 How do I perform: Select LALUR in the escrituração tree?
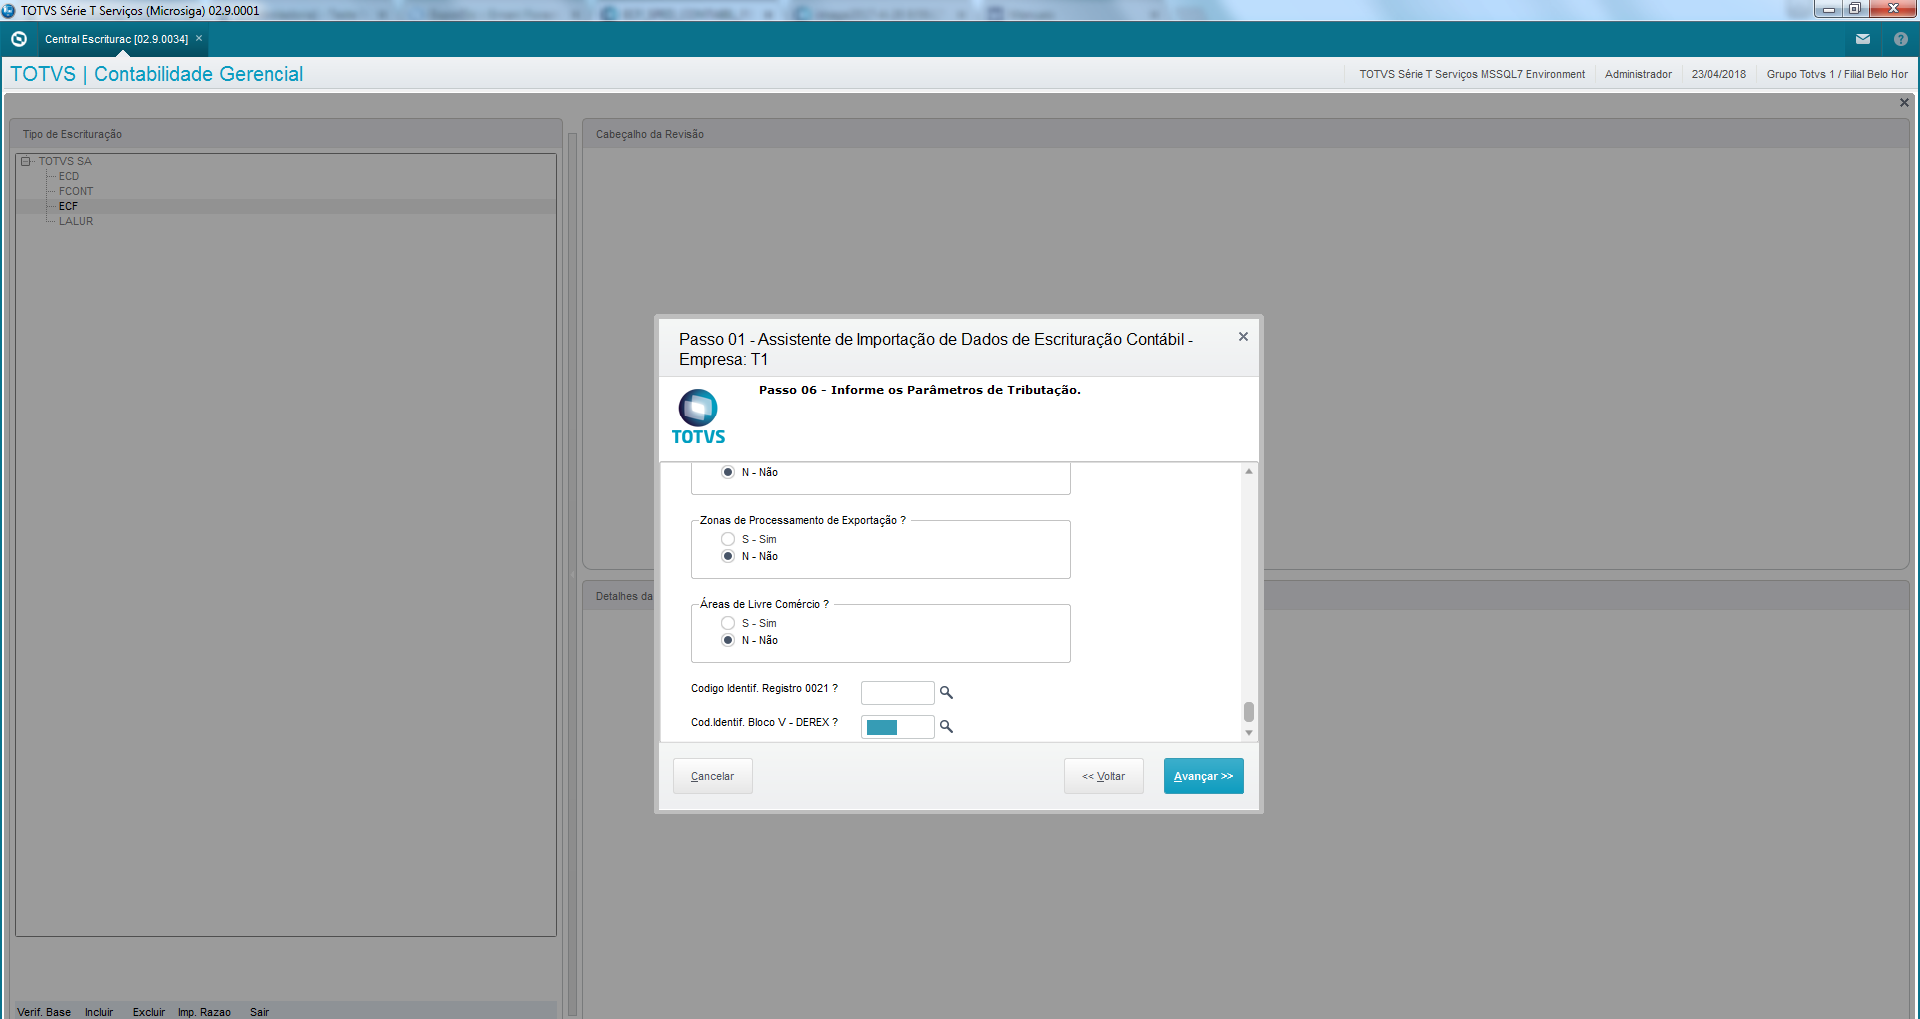(x=76, y=221)
